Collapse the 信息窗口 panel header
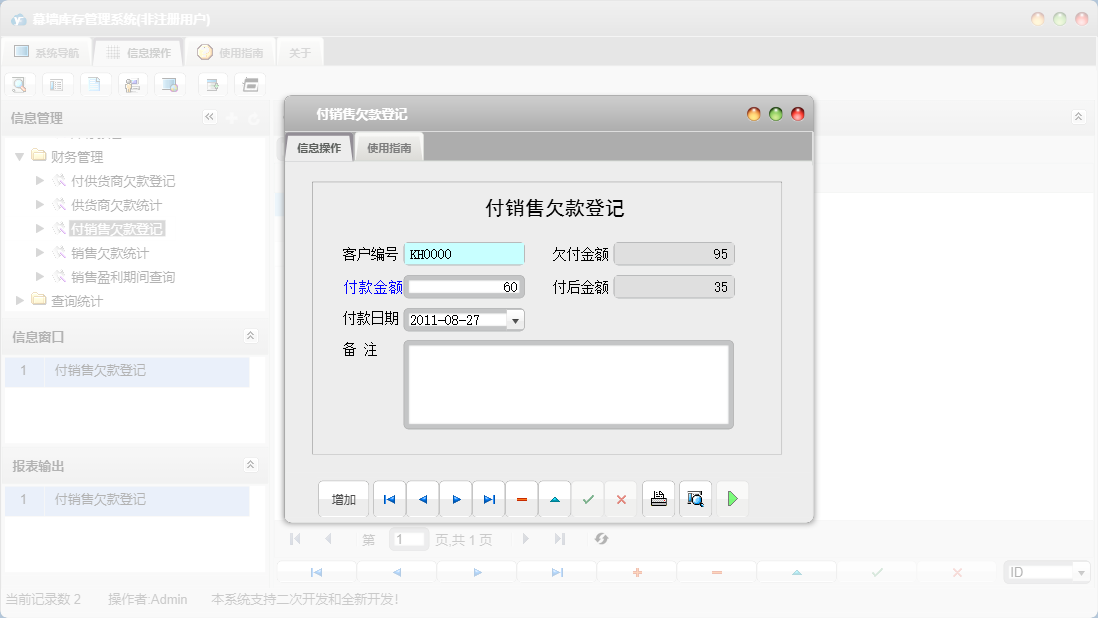 pyautogui.click(x=251, y=336)
